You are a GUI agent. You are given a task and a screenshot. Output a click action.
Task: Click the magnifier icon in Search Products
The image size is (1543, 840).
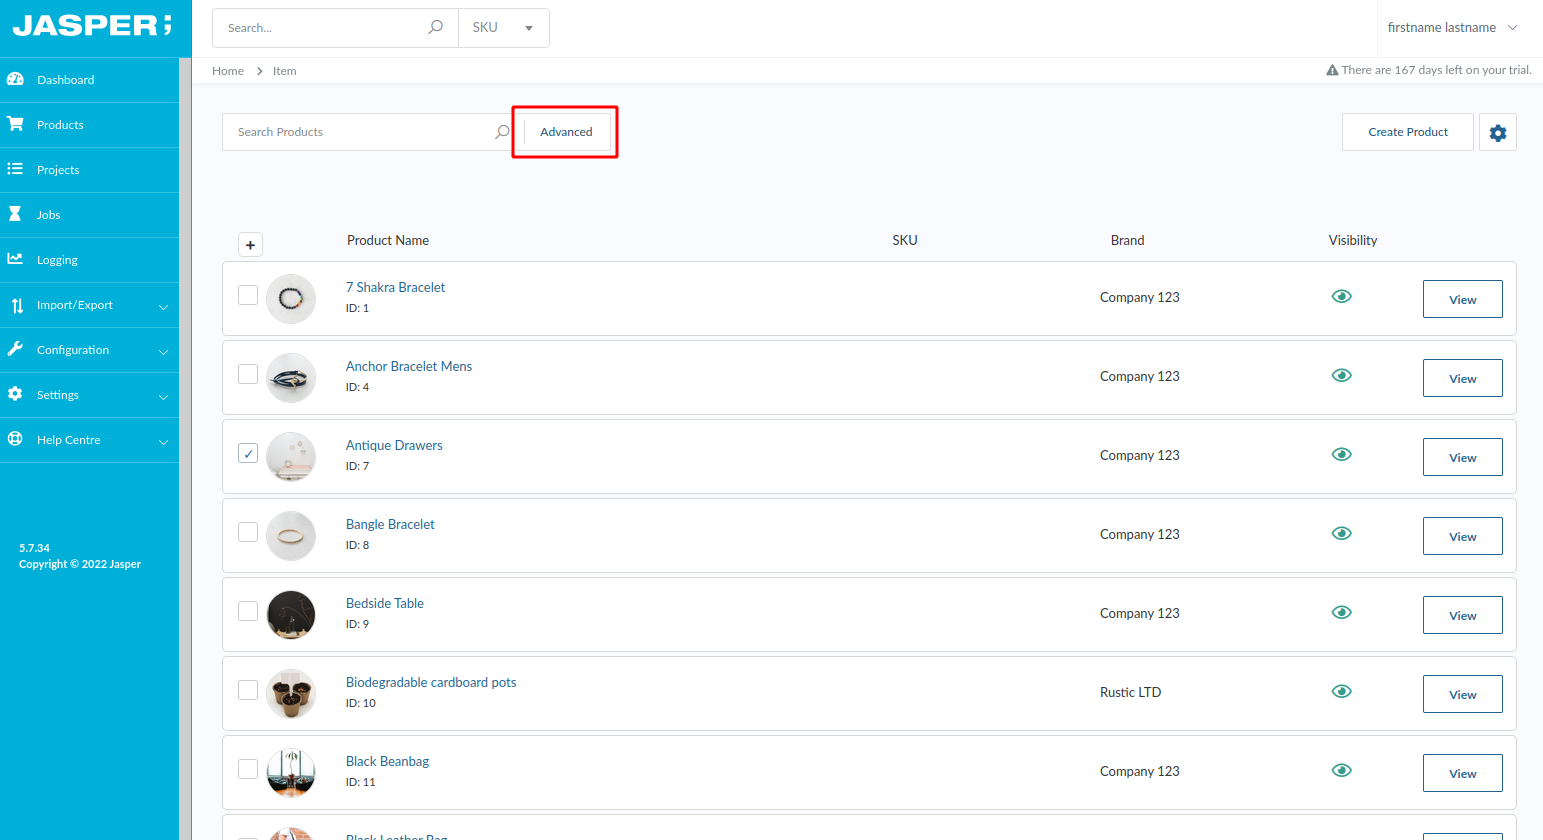tap(502, 132)
